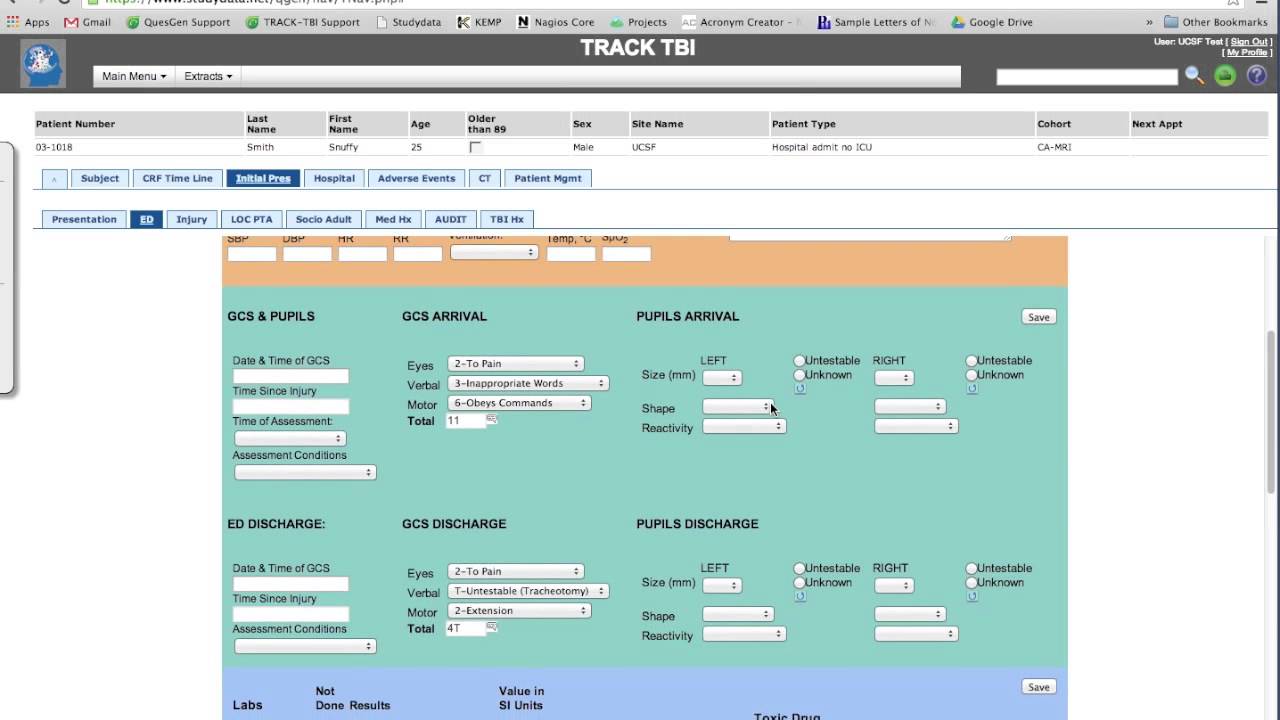The height and width of the screenshot is (720, 1280).
Task: Open the KEMP bookmark
Action: pos(479,22)
